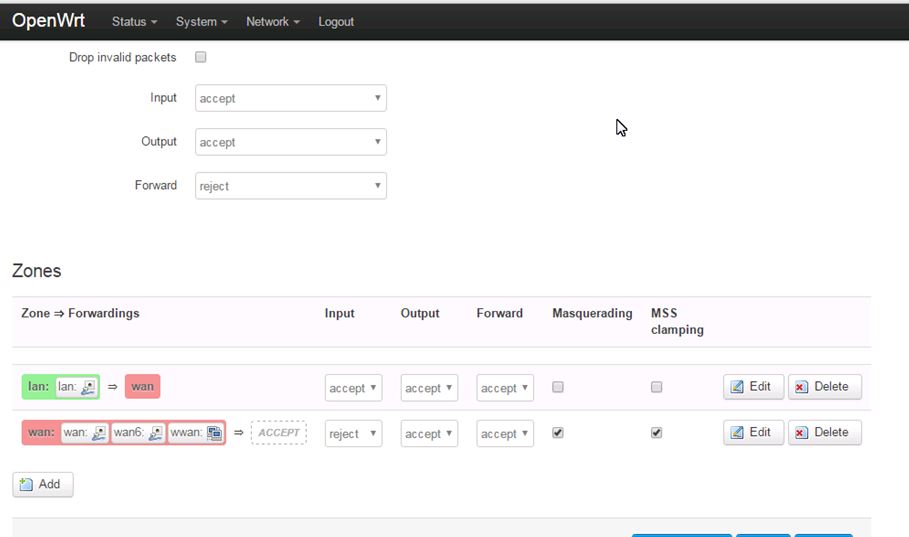Toggle the Drop invalid packets checkbox

click(200, 57)
